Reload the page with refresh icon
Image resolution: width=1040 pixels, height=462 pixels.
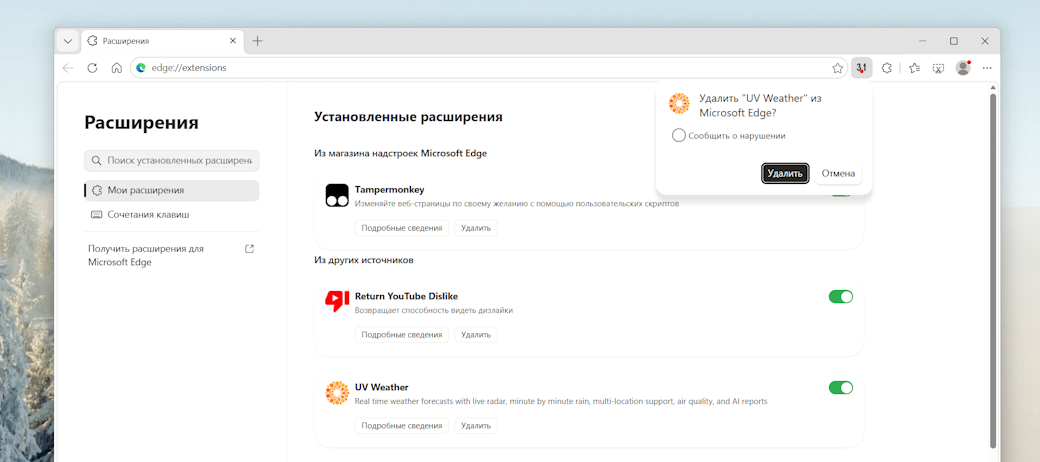coord(92,68)
